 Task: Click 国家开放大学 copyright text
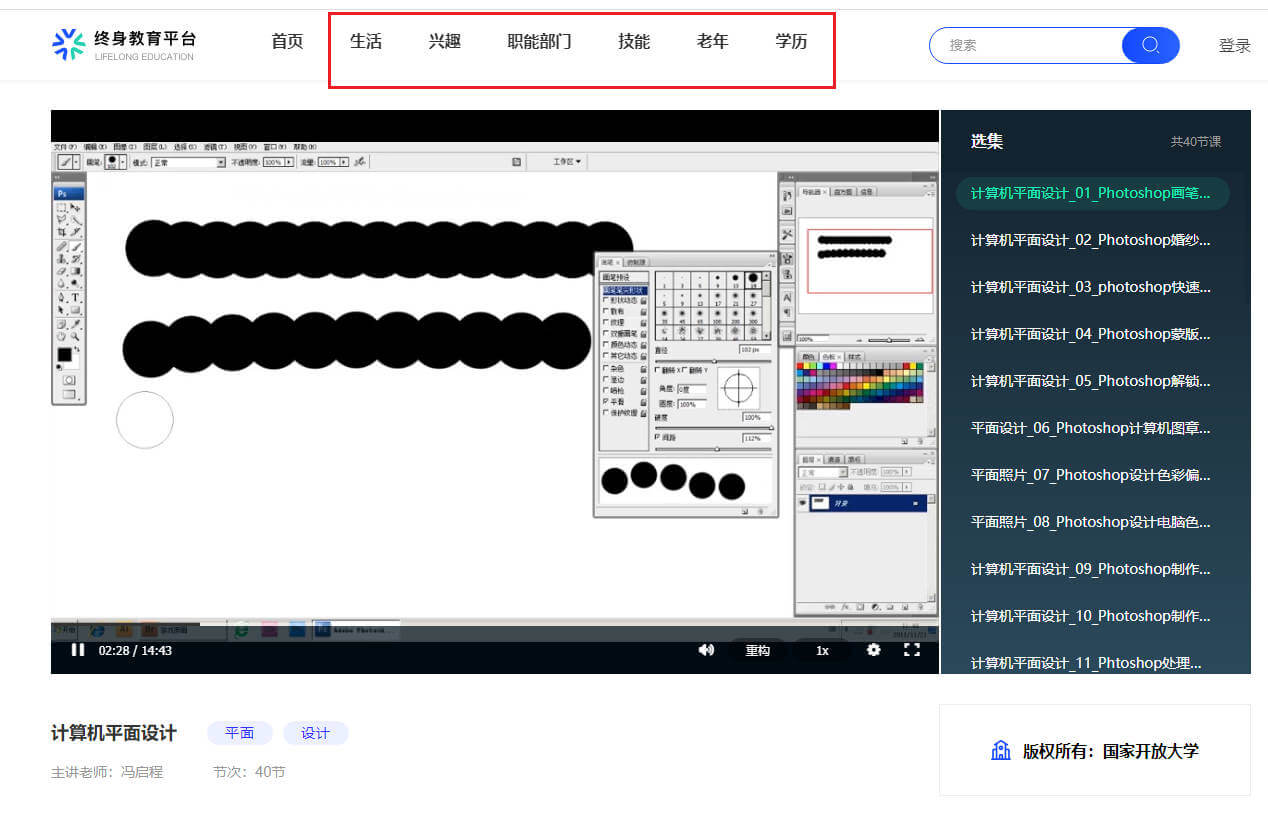(x=1151, y=751)
